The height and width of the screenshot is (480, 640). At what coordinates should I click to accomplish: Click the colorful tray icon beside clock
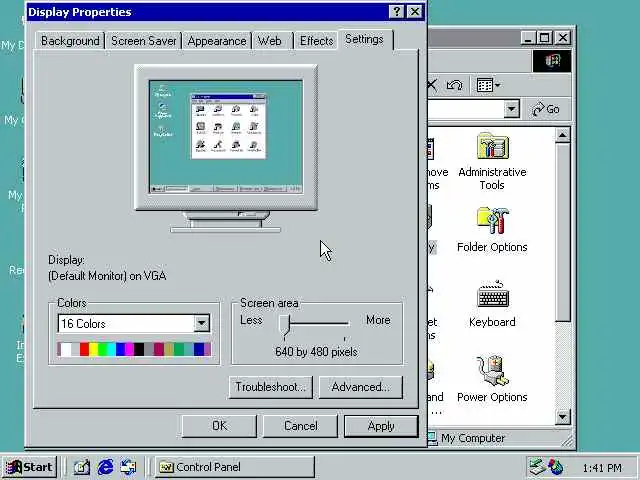click(556, 467)
